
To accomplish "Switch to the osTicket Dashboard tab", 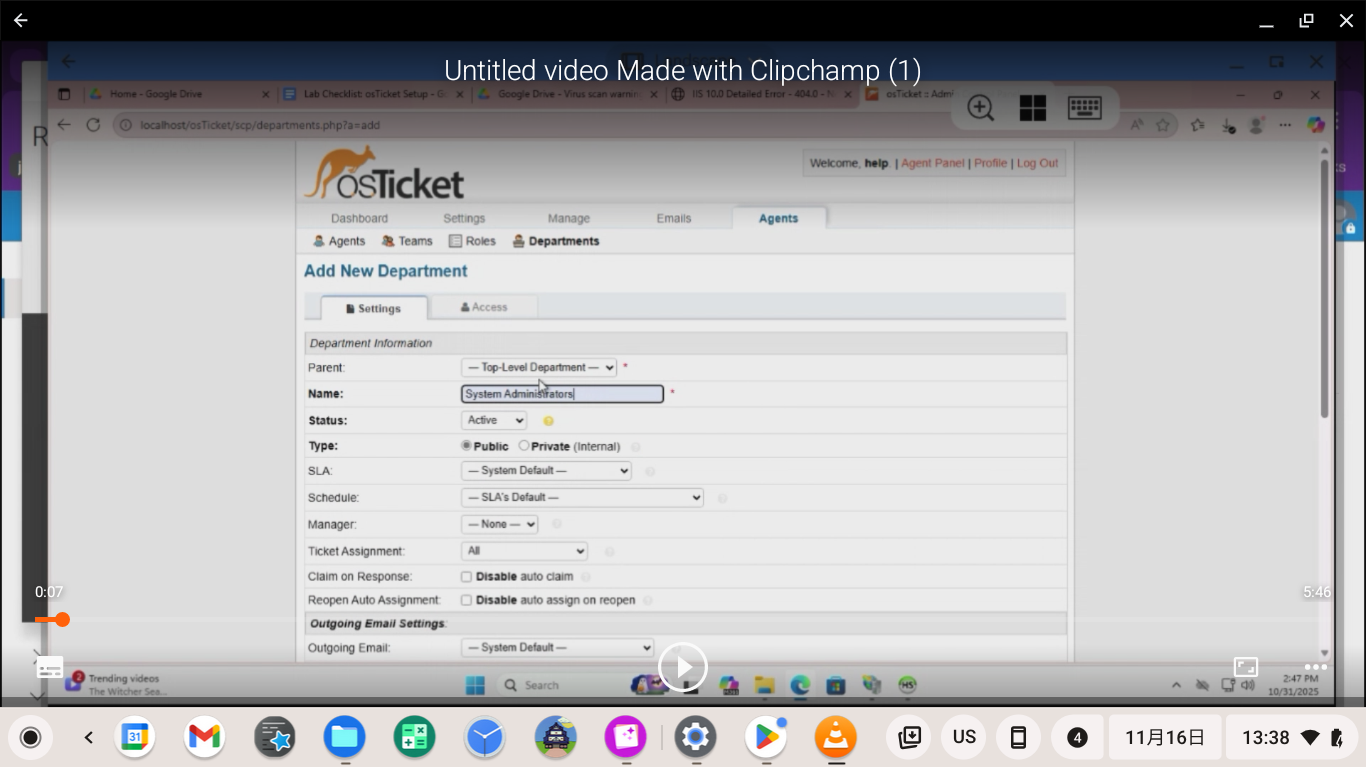I will (x=359, y=218).
